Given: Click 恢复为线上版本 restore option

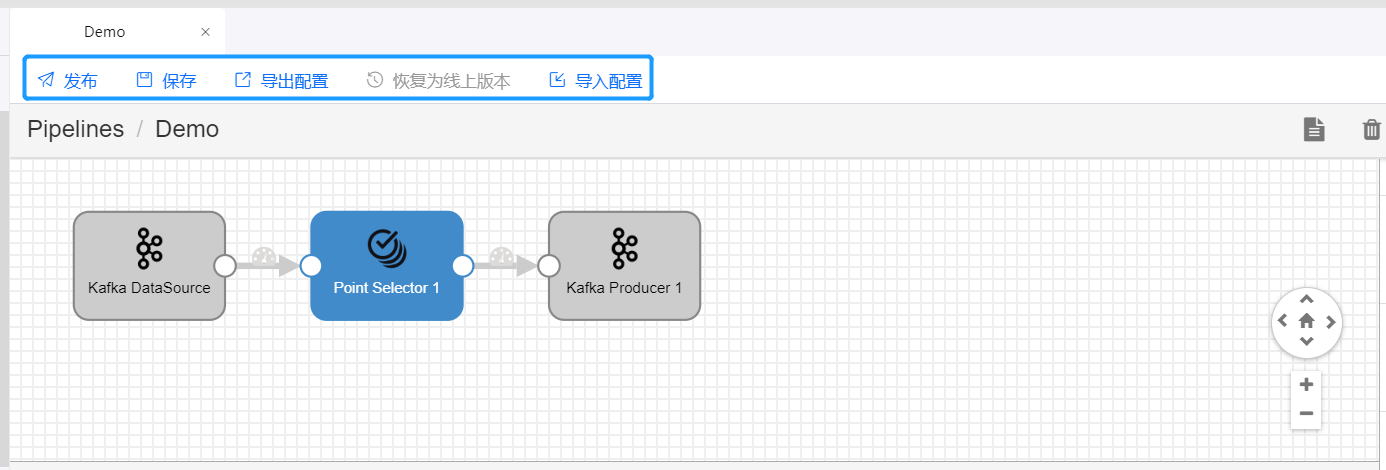Looking at the screenshot, I should coord(439,81).
